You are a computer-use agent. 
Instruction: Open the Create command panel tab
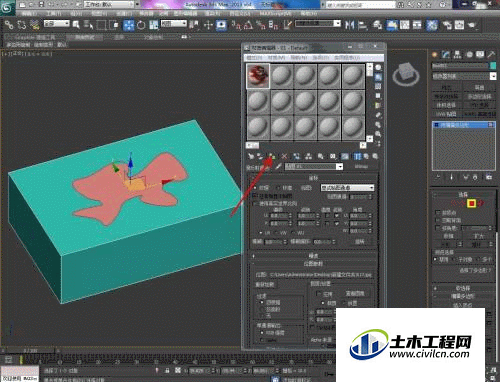coord(435,54)
